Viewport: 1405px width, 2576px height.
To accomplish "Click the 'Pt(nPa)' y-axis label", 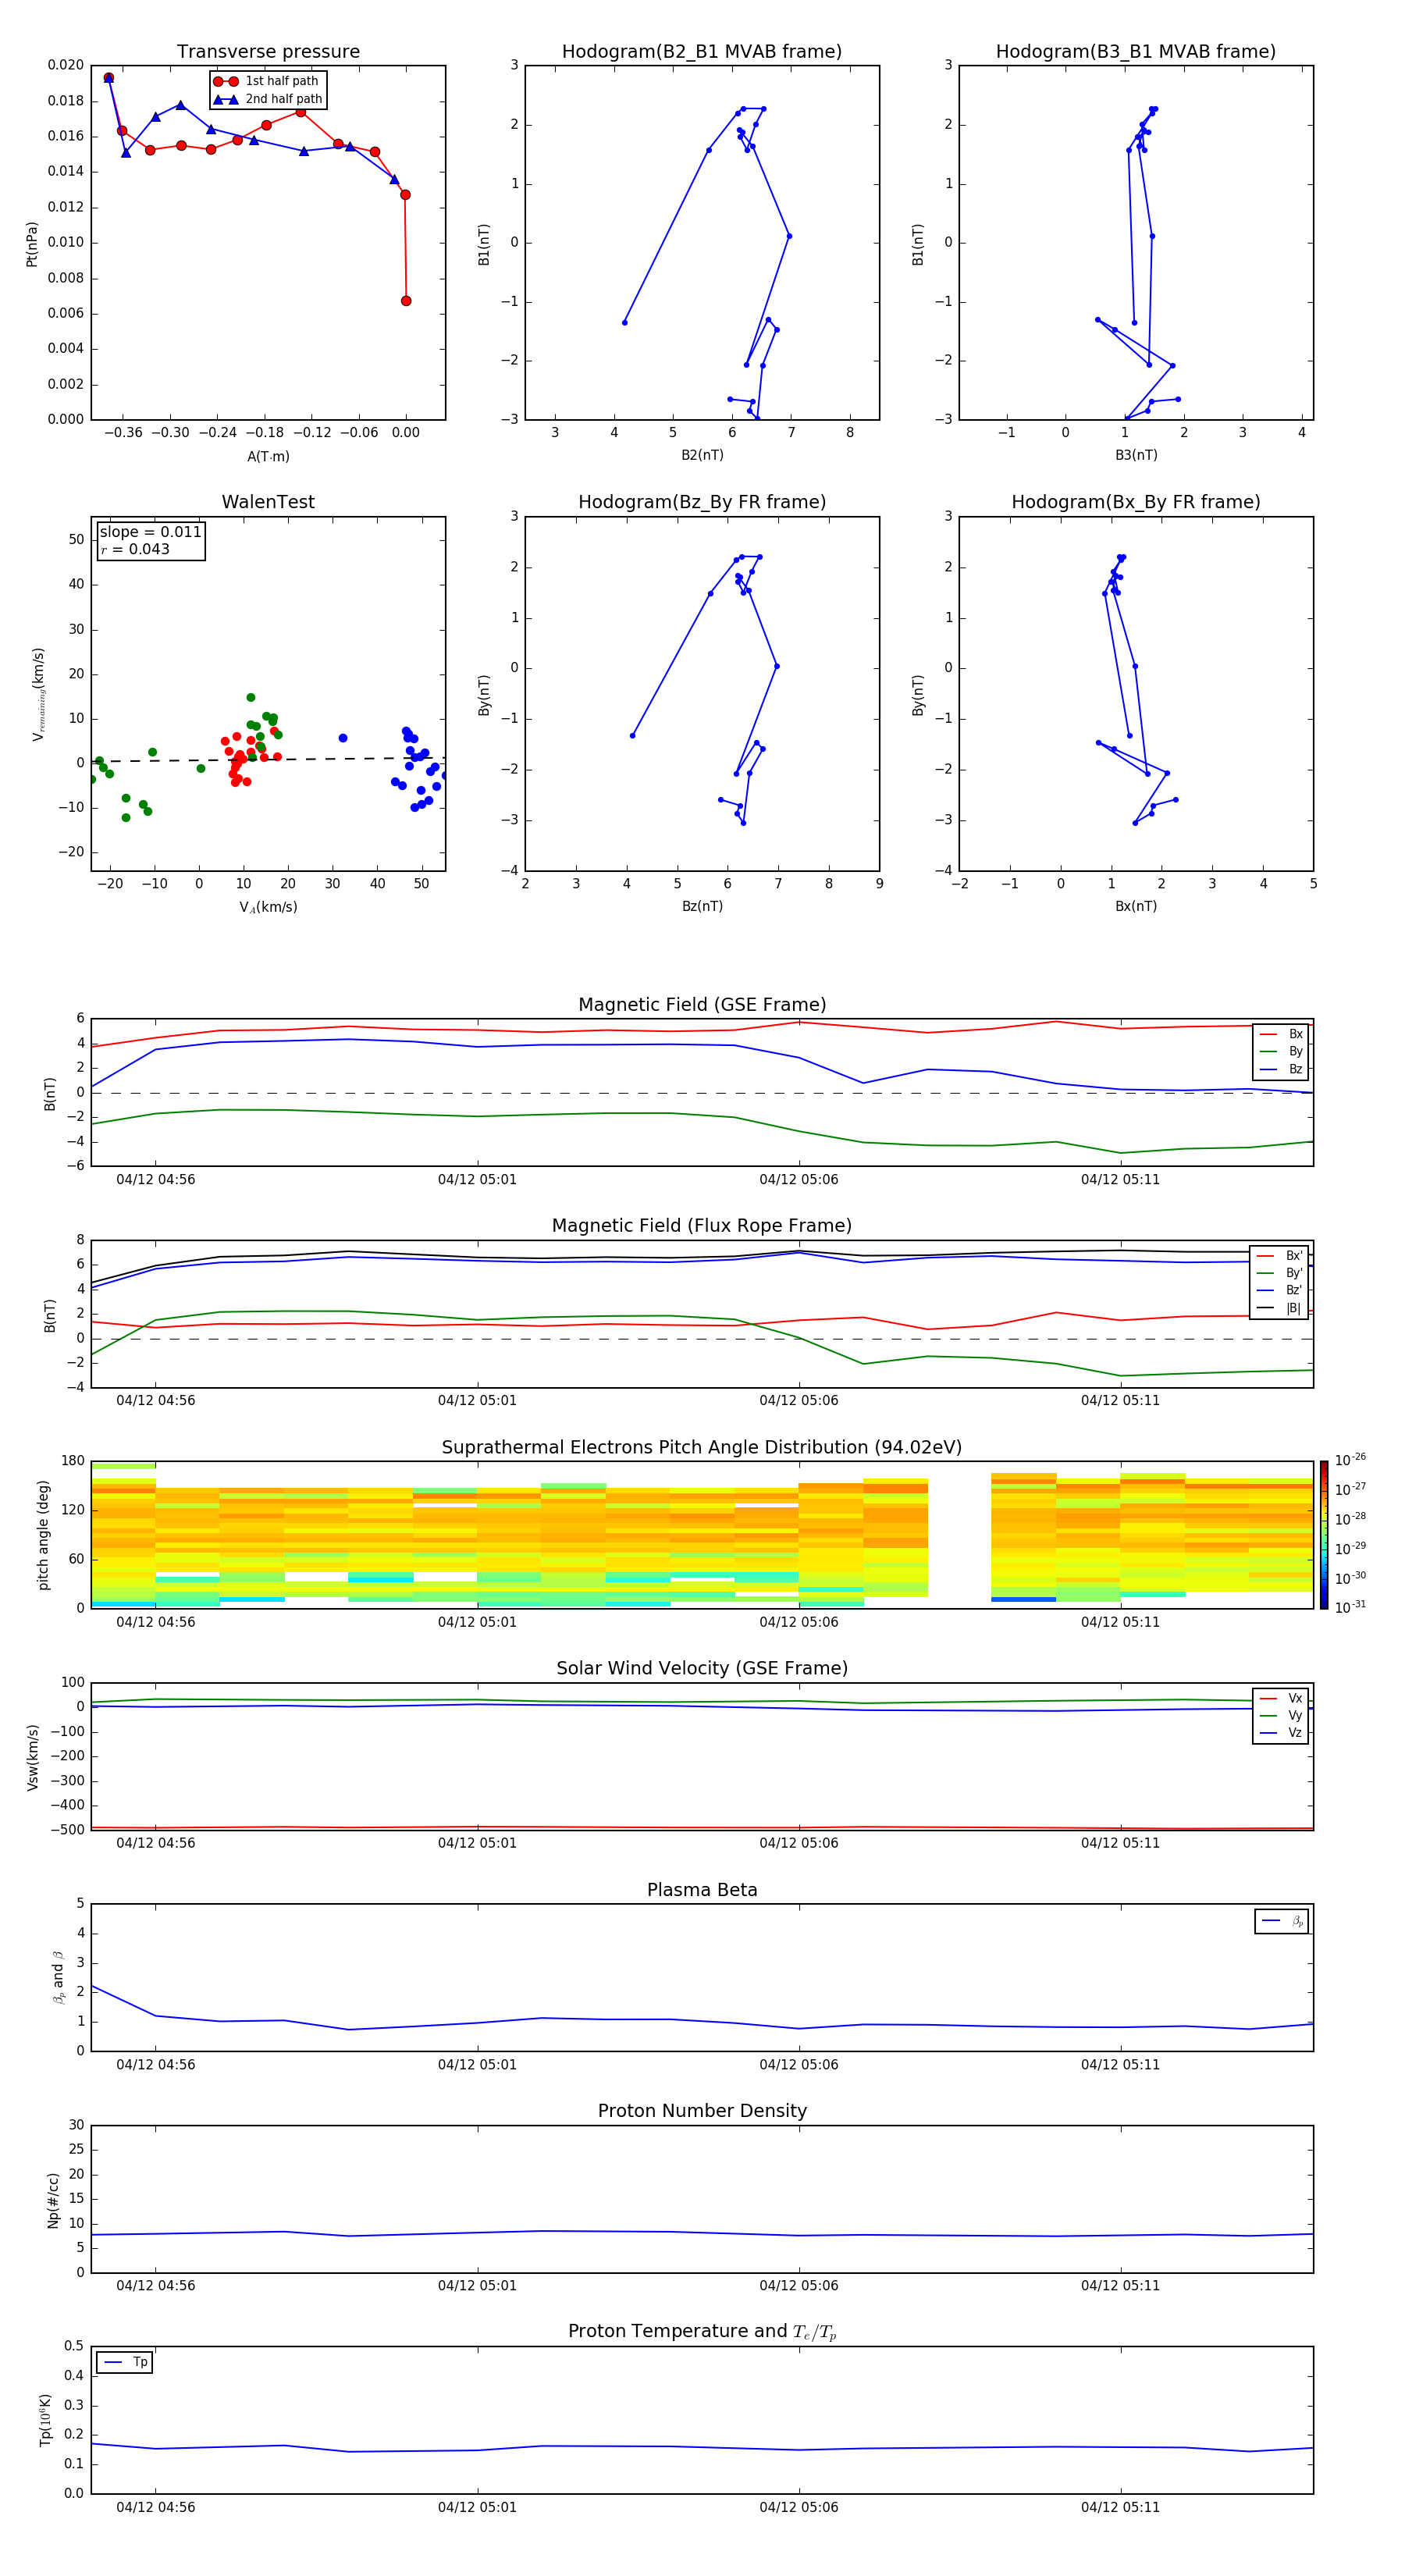I will pos(32,244).
